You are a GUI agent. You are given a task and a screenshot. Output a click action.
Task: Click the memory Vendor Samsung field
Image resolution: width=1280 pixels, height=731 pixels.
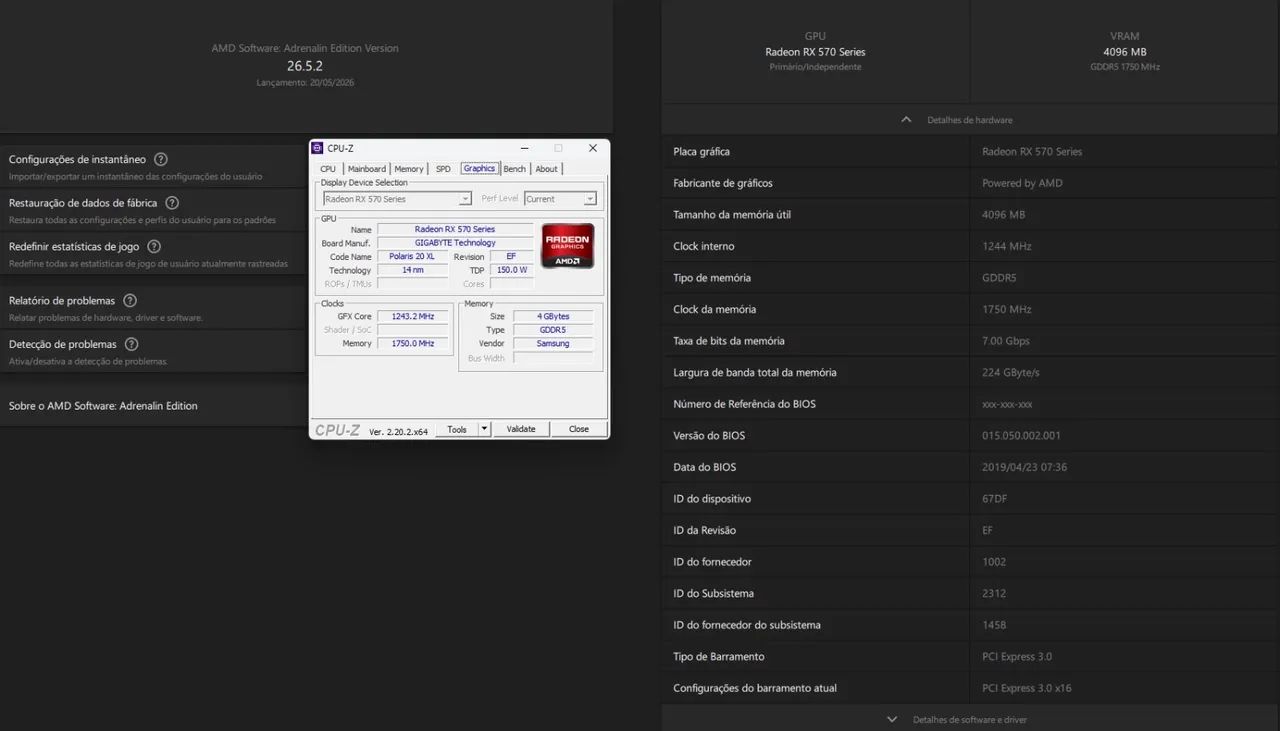pyautogui.click(x=553, y=343)
